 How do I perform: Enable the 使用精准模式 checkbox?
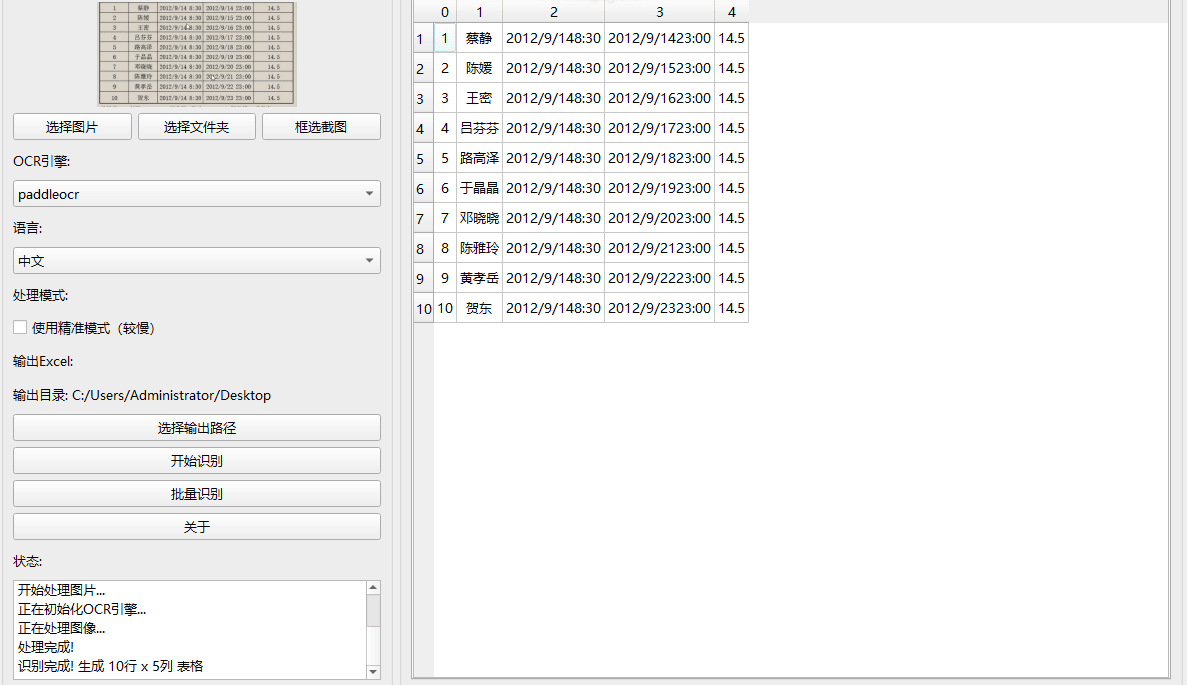coord(20,328)
